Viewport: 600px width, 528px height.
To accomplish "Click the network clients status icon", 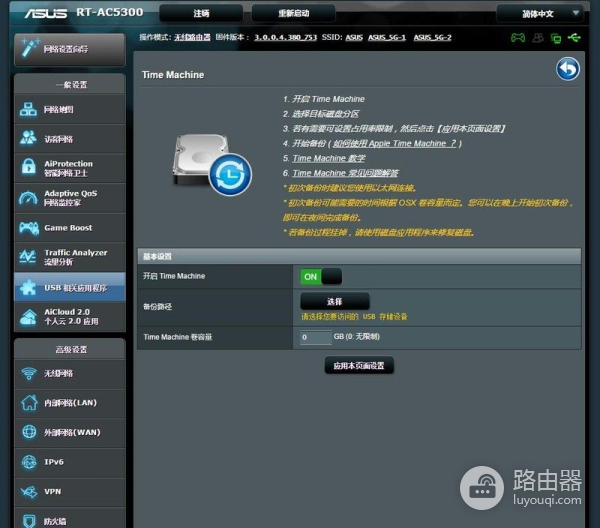I will (556, 38).
